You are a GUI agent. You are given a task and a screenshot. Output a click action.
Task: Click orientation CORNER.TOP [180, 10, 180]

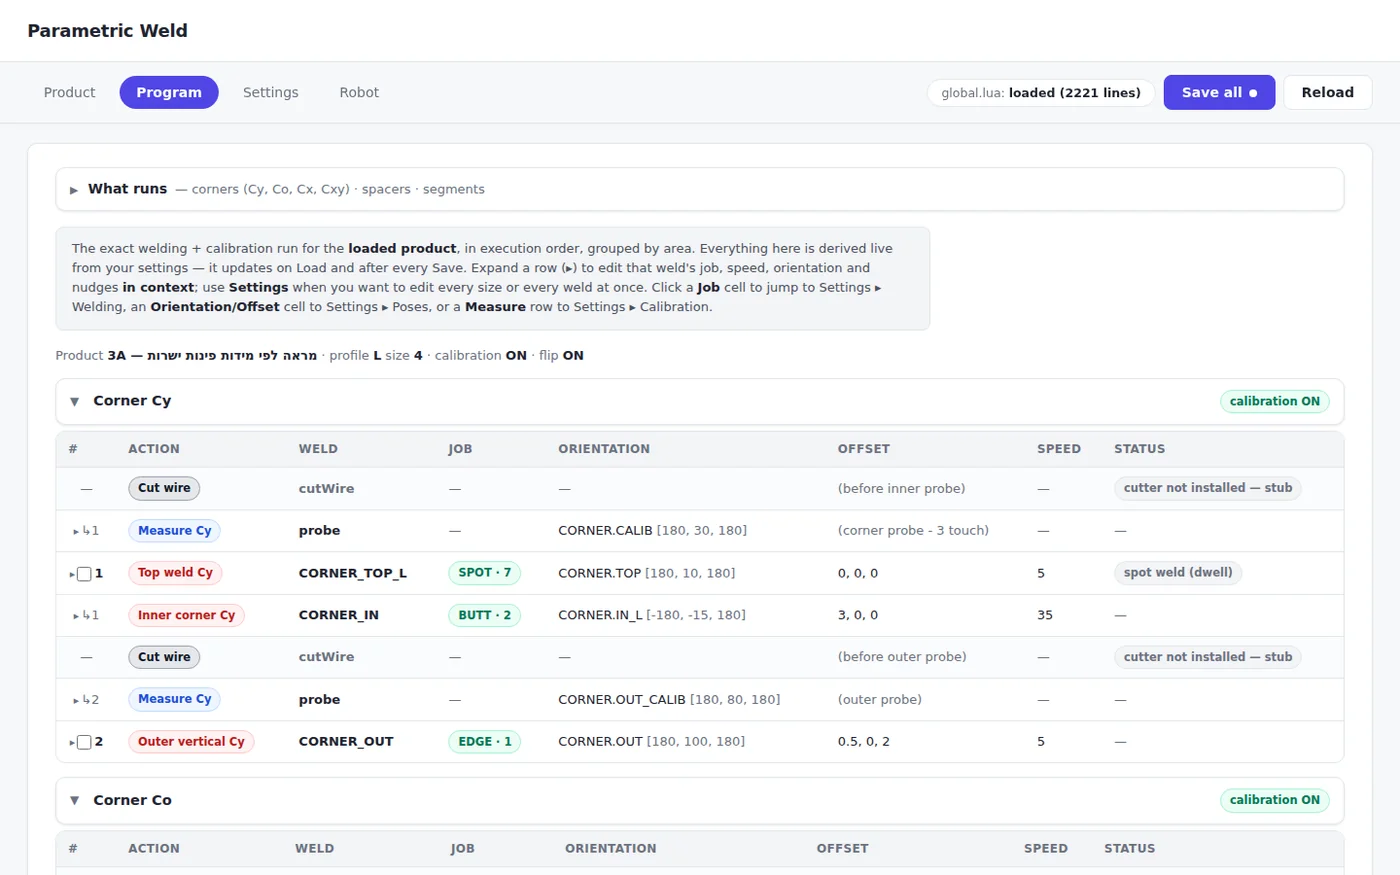(x=646, y=573)
